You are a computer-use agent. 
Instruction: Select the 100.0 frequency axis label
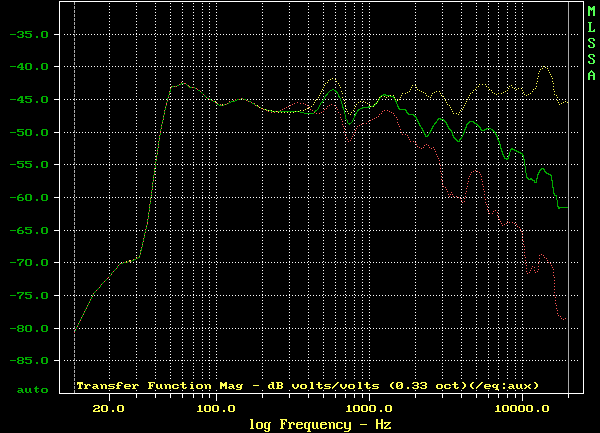tap(215, 409)
